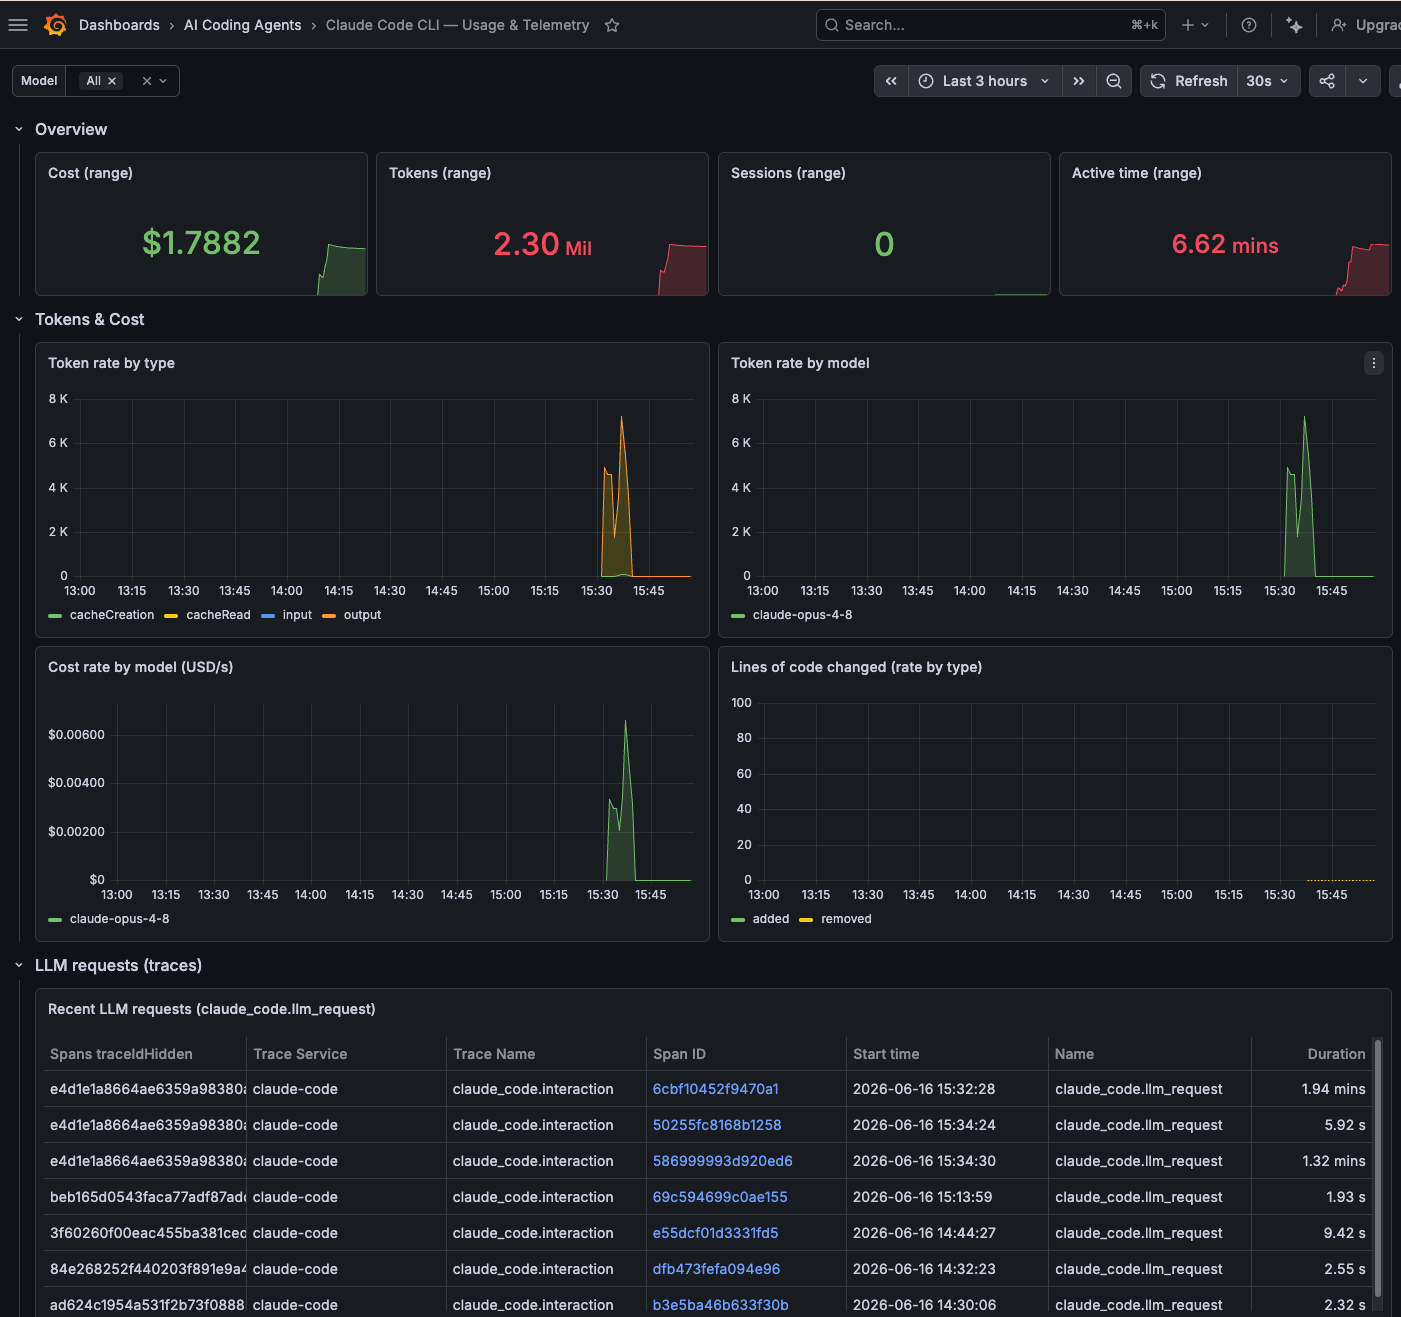Click the orange output legend color marker

coord(329,616)
